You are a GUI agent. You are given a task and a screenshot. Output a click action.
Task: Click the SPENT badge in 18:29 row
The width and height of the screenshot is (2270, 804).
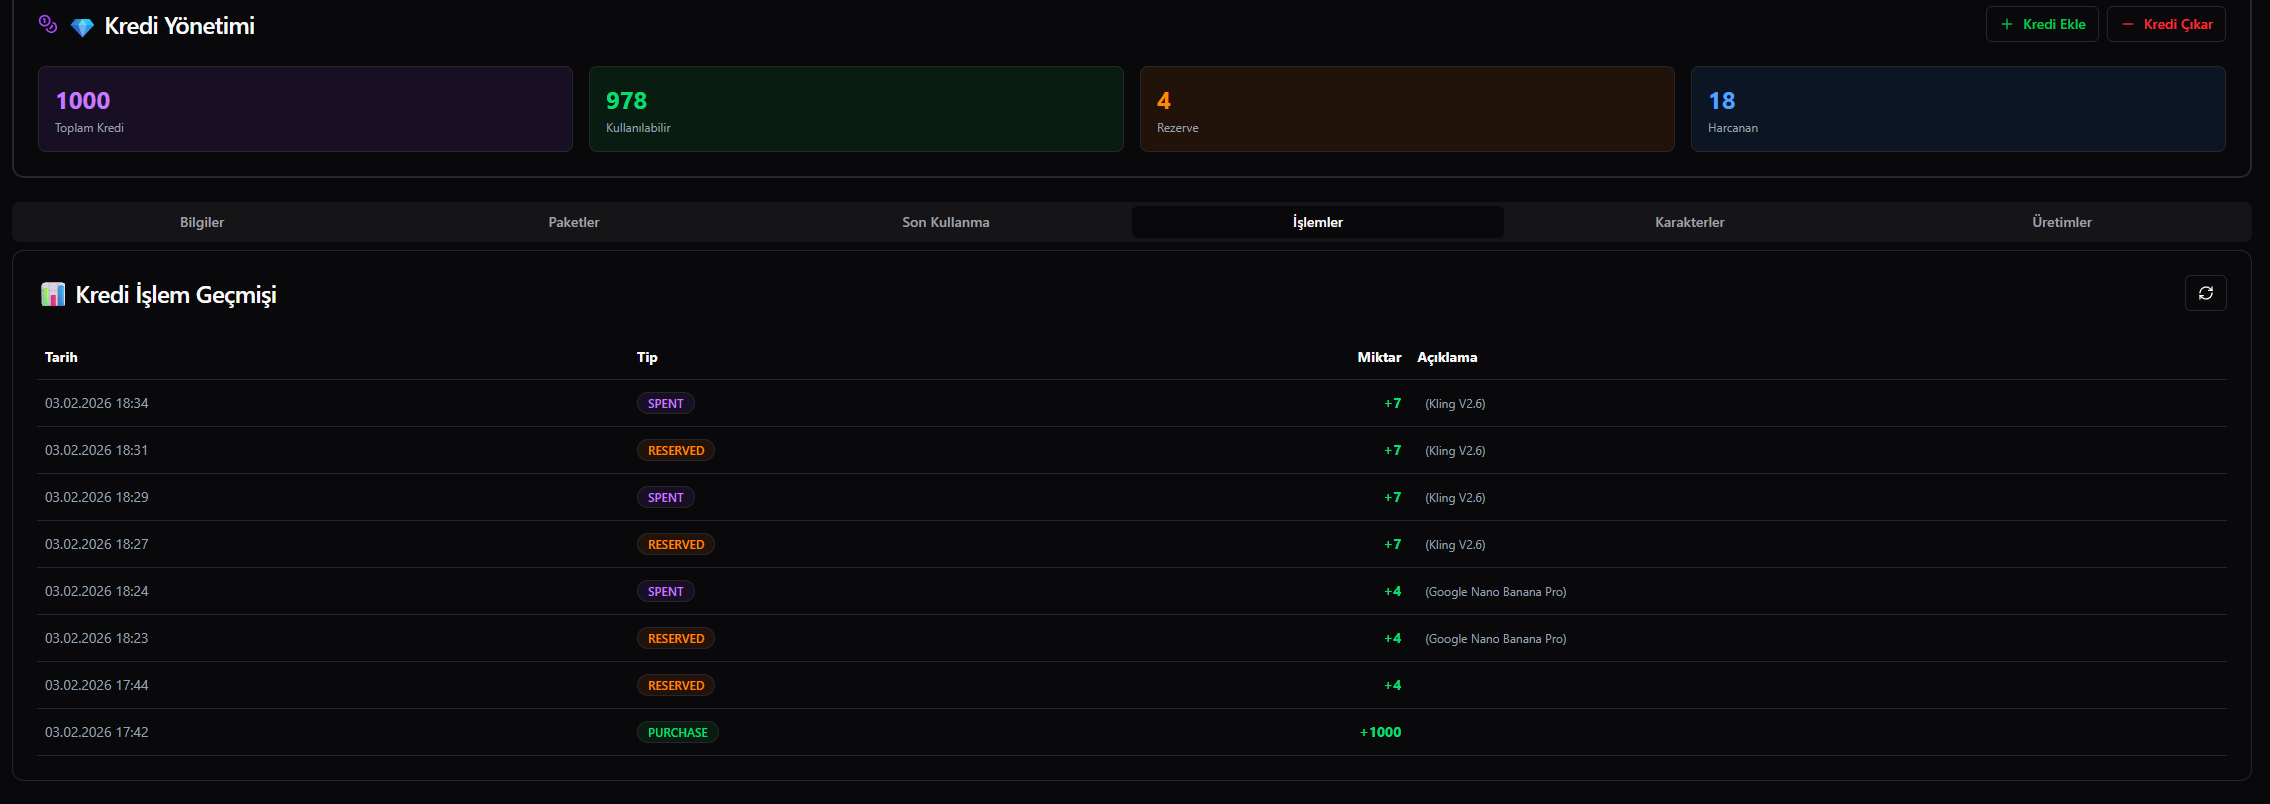(x=666, y=497)
